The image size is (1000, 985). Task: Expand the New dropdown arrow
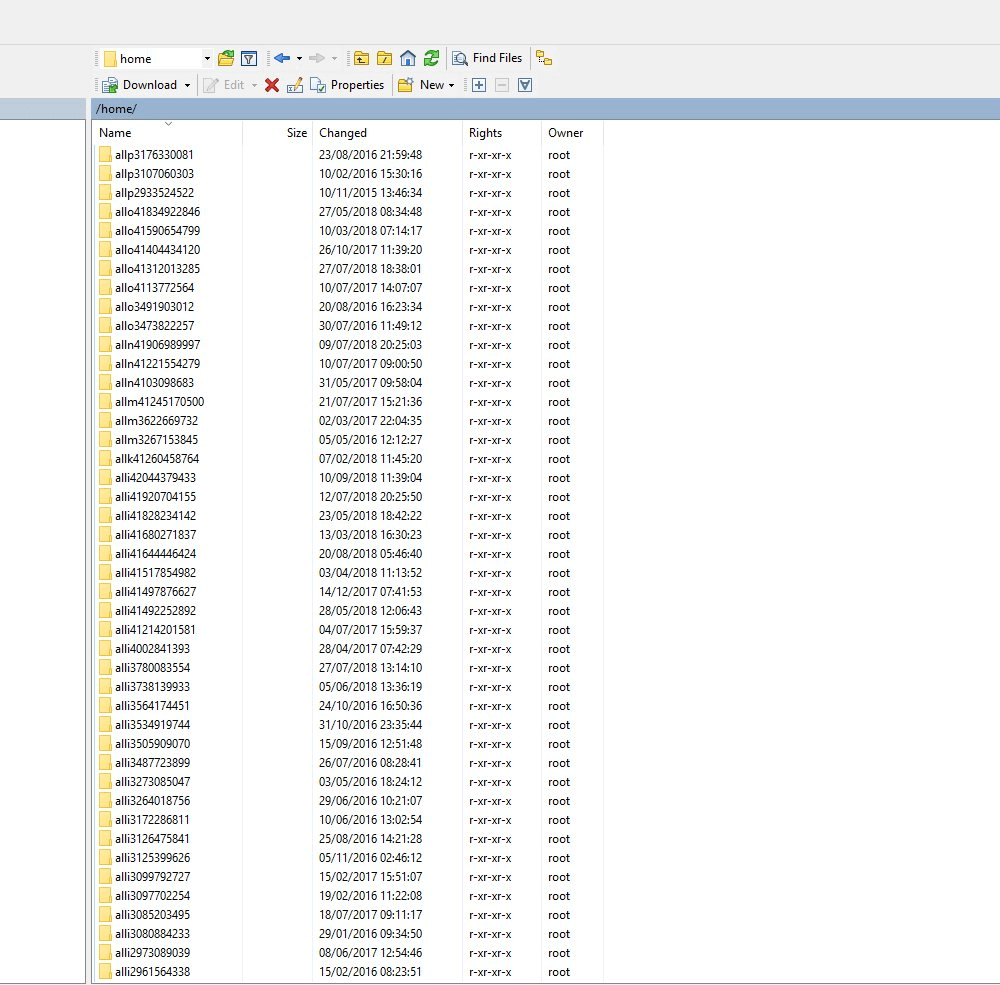(x=452, y=85)
